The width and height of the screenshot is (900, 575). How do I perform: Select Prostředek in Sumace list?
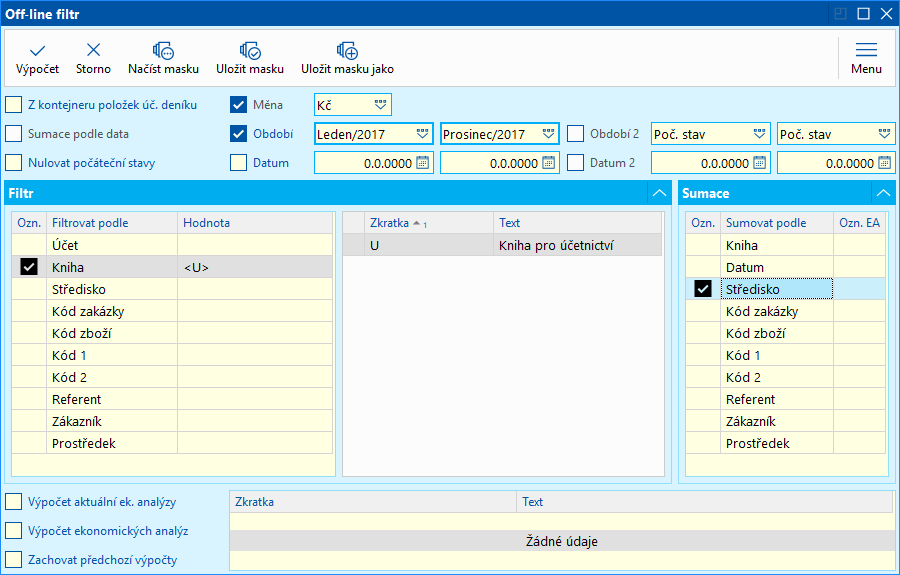786,443
